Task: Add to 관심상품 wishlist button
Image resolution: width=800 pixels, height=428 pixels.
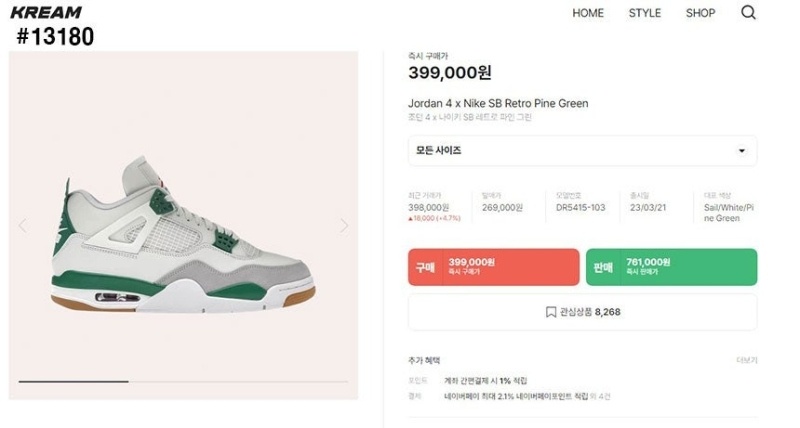Action: [x=582, y=312]
